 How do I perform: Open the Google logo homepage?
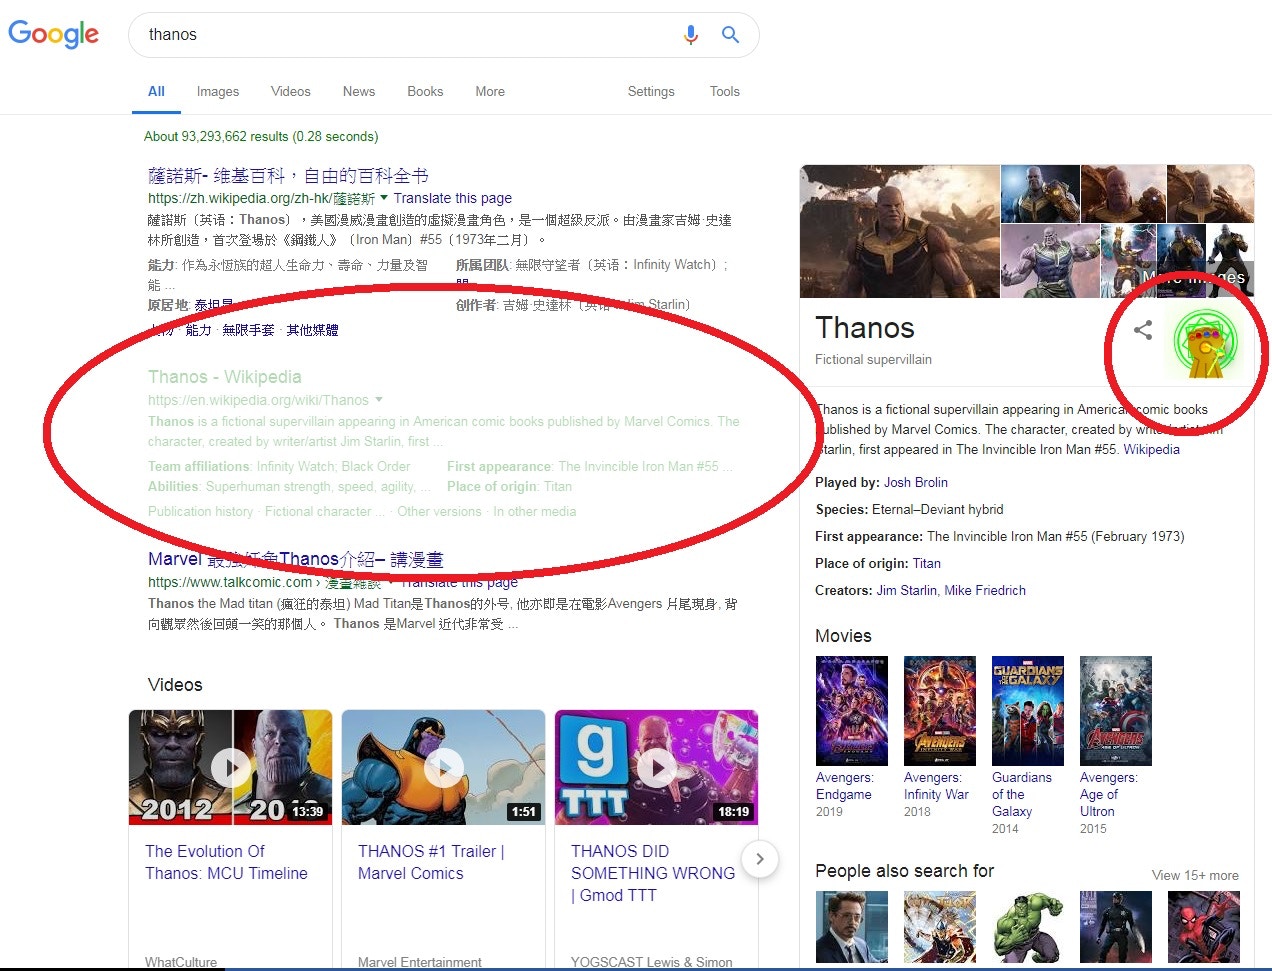(54, 34)
